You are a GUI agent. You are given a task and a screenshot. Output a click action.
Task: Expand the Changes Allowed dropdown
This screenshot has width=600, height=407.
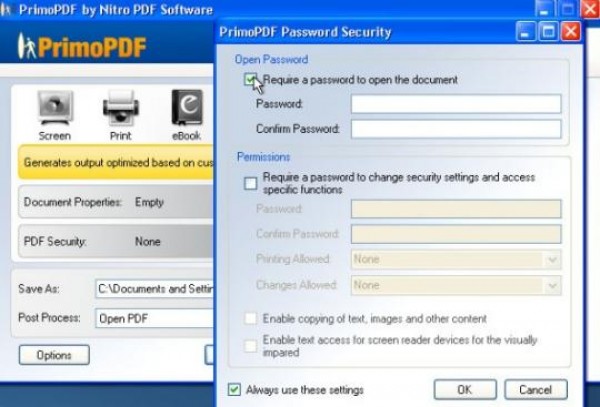tap(456, 285)
